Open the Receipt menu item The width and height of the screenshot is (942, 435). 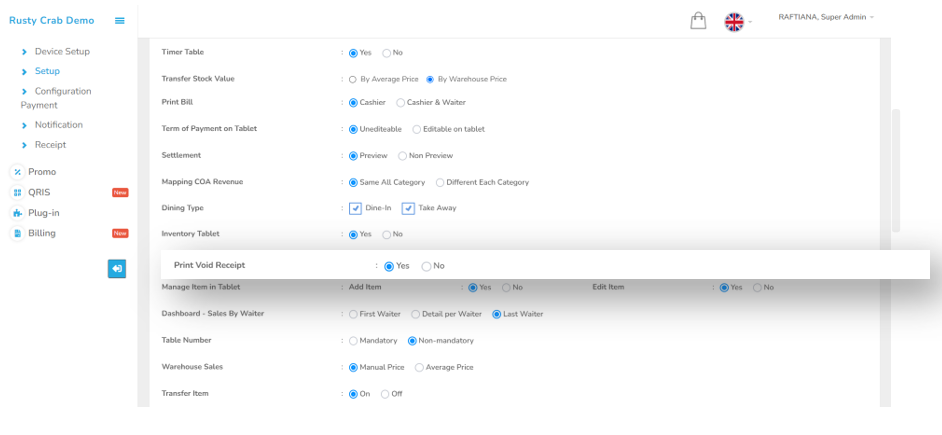coord(50,145)
